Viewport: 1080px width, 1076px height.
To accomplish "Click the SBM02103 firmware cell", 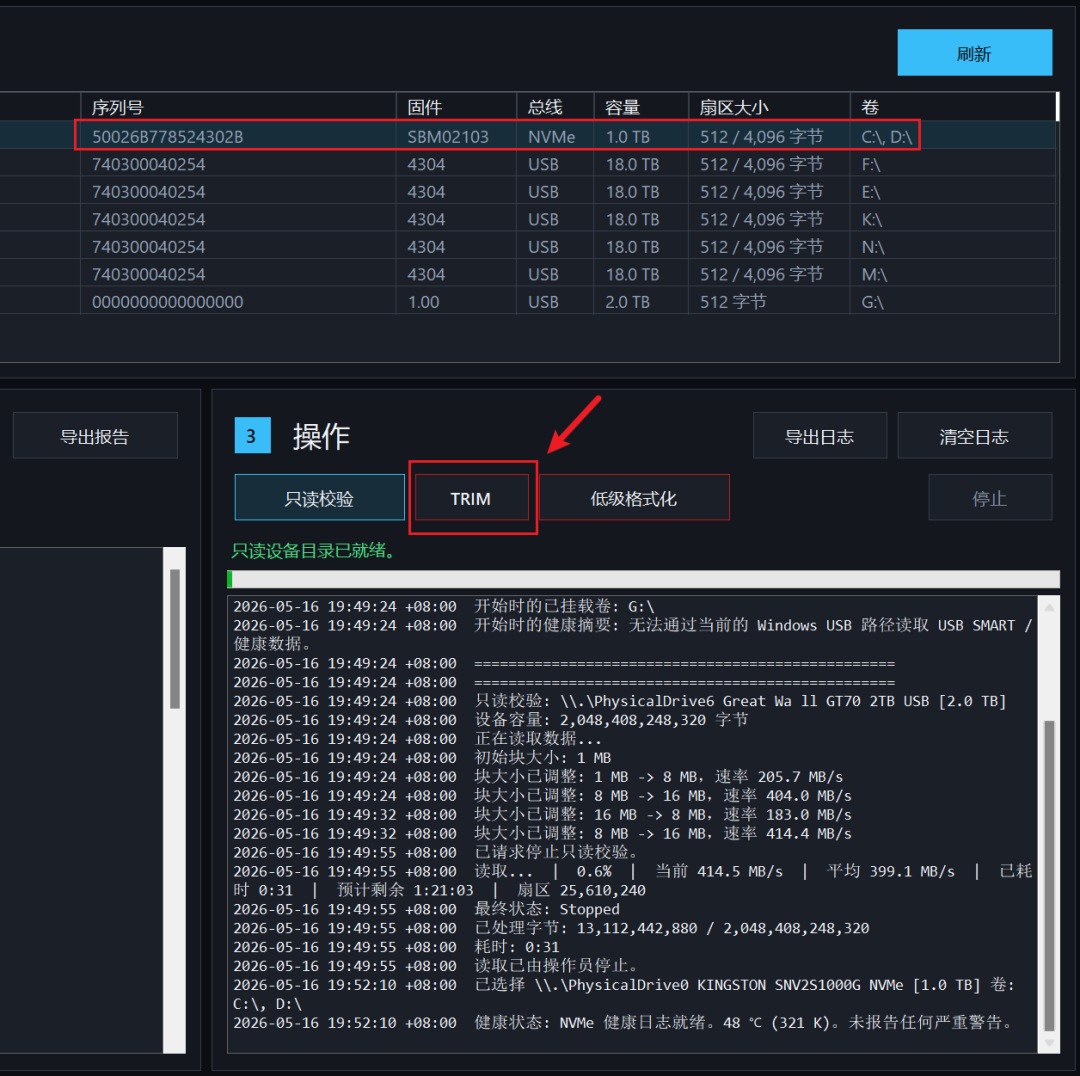I will tap(448, 136).
